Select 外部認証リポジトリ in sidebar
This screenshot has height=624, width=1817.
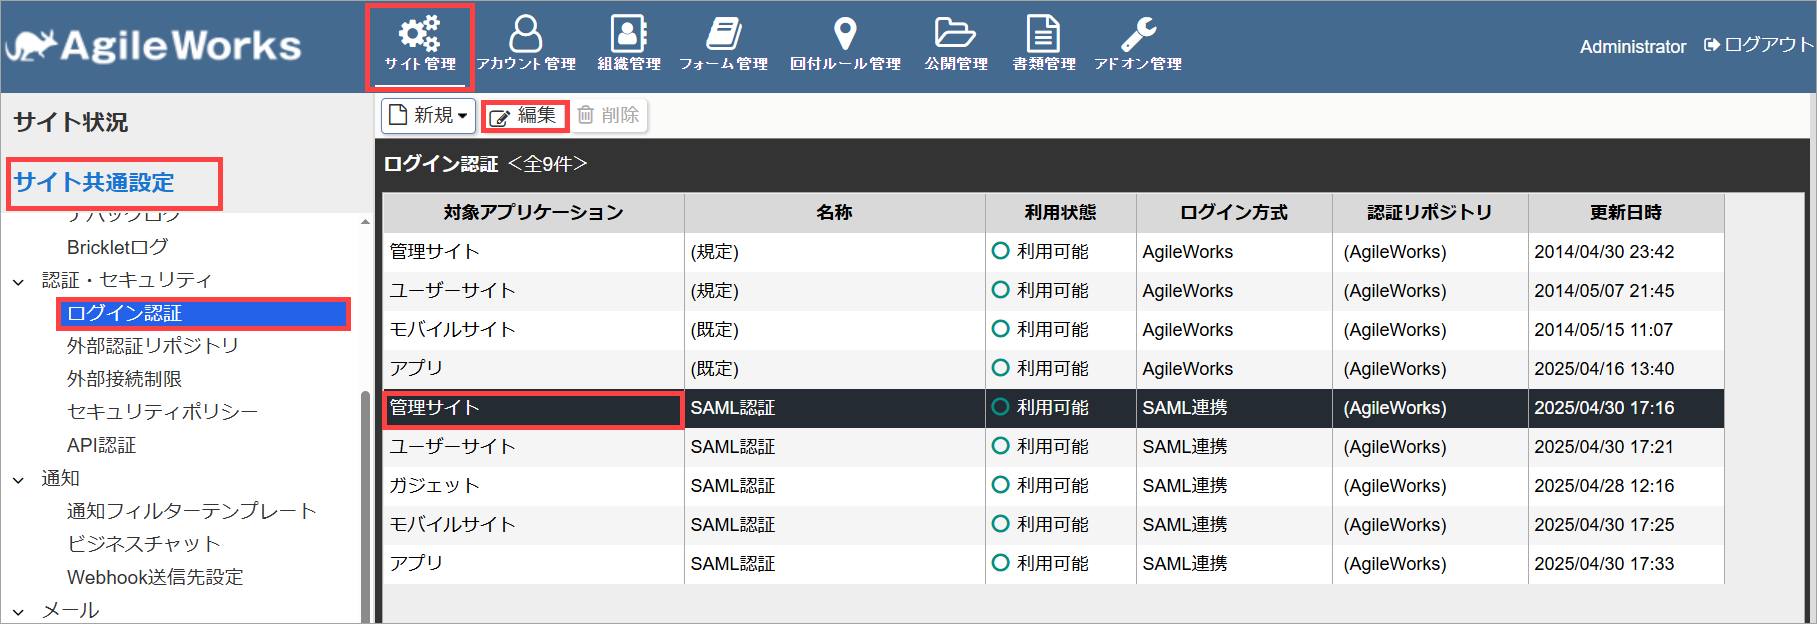(153, 346)
